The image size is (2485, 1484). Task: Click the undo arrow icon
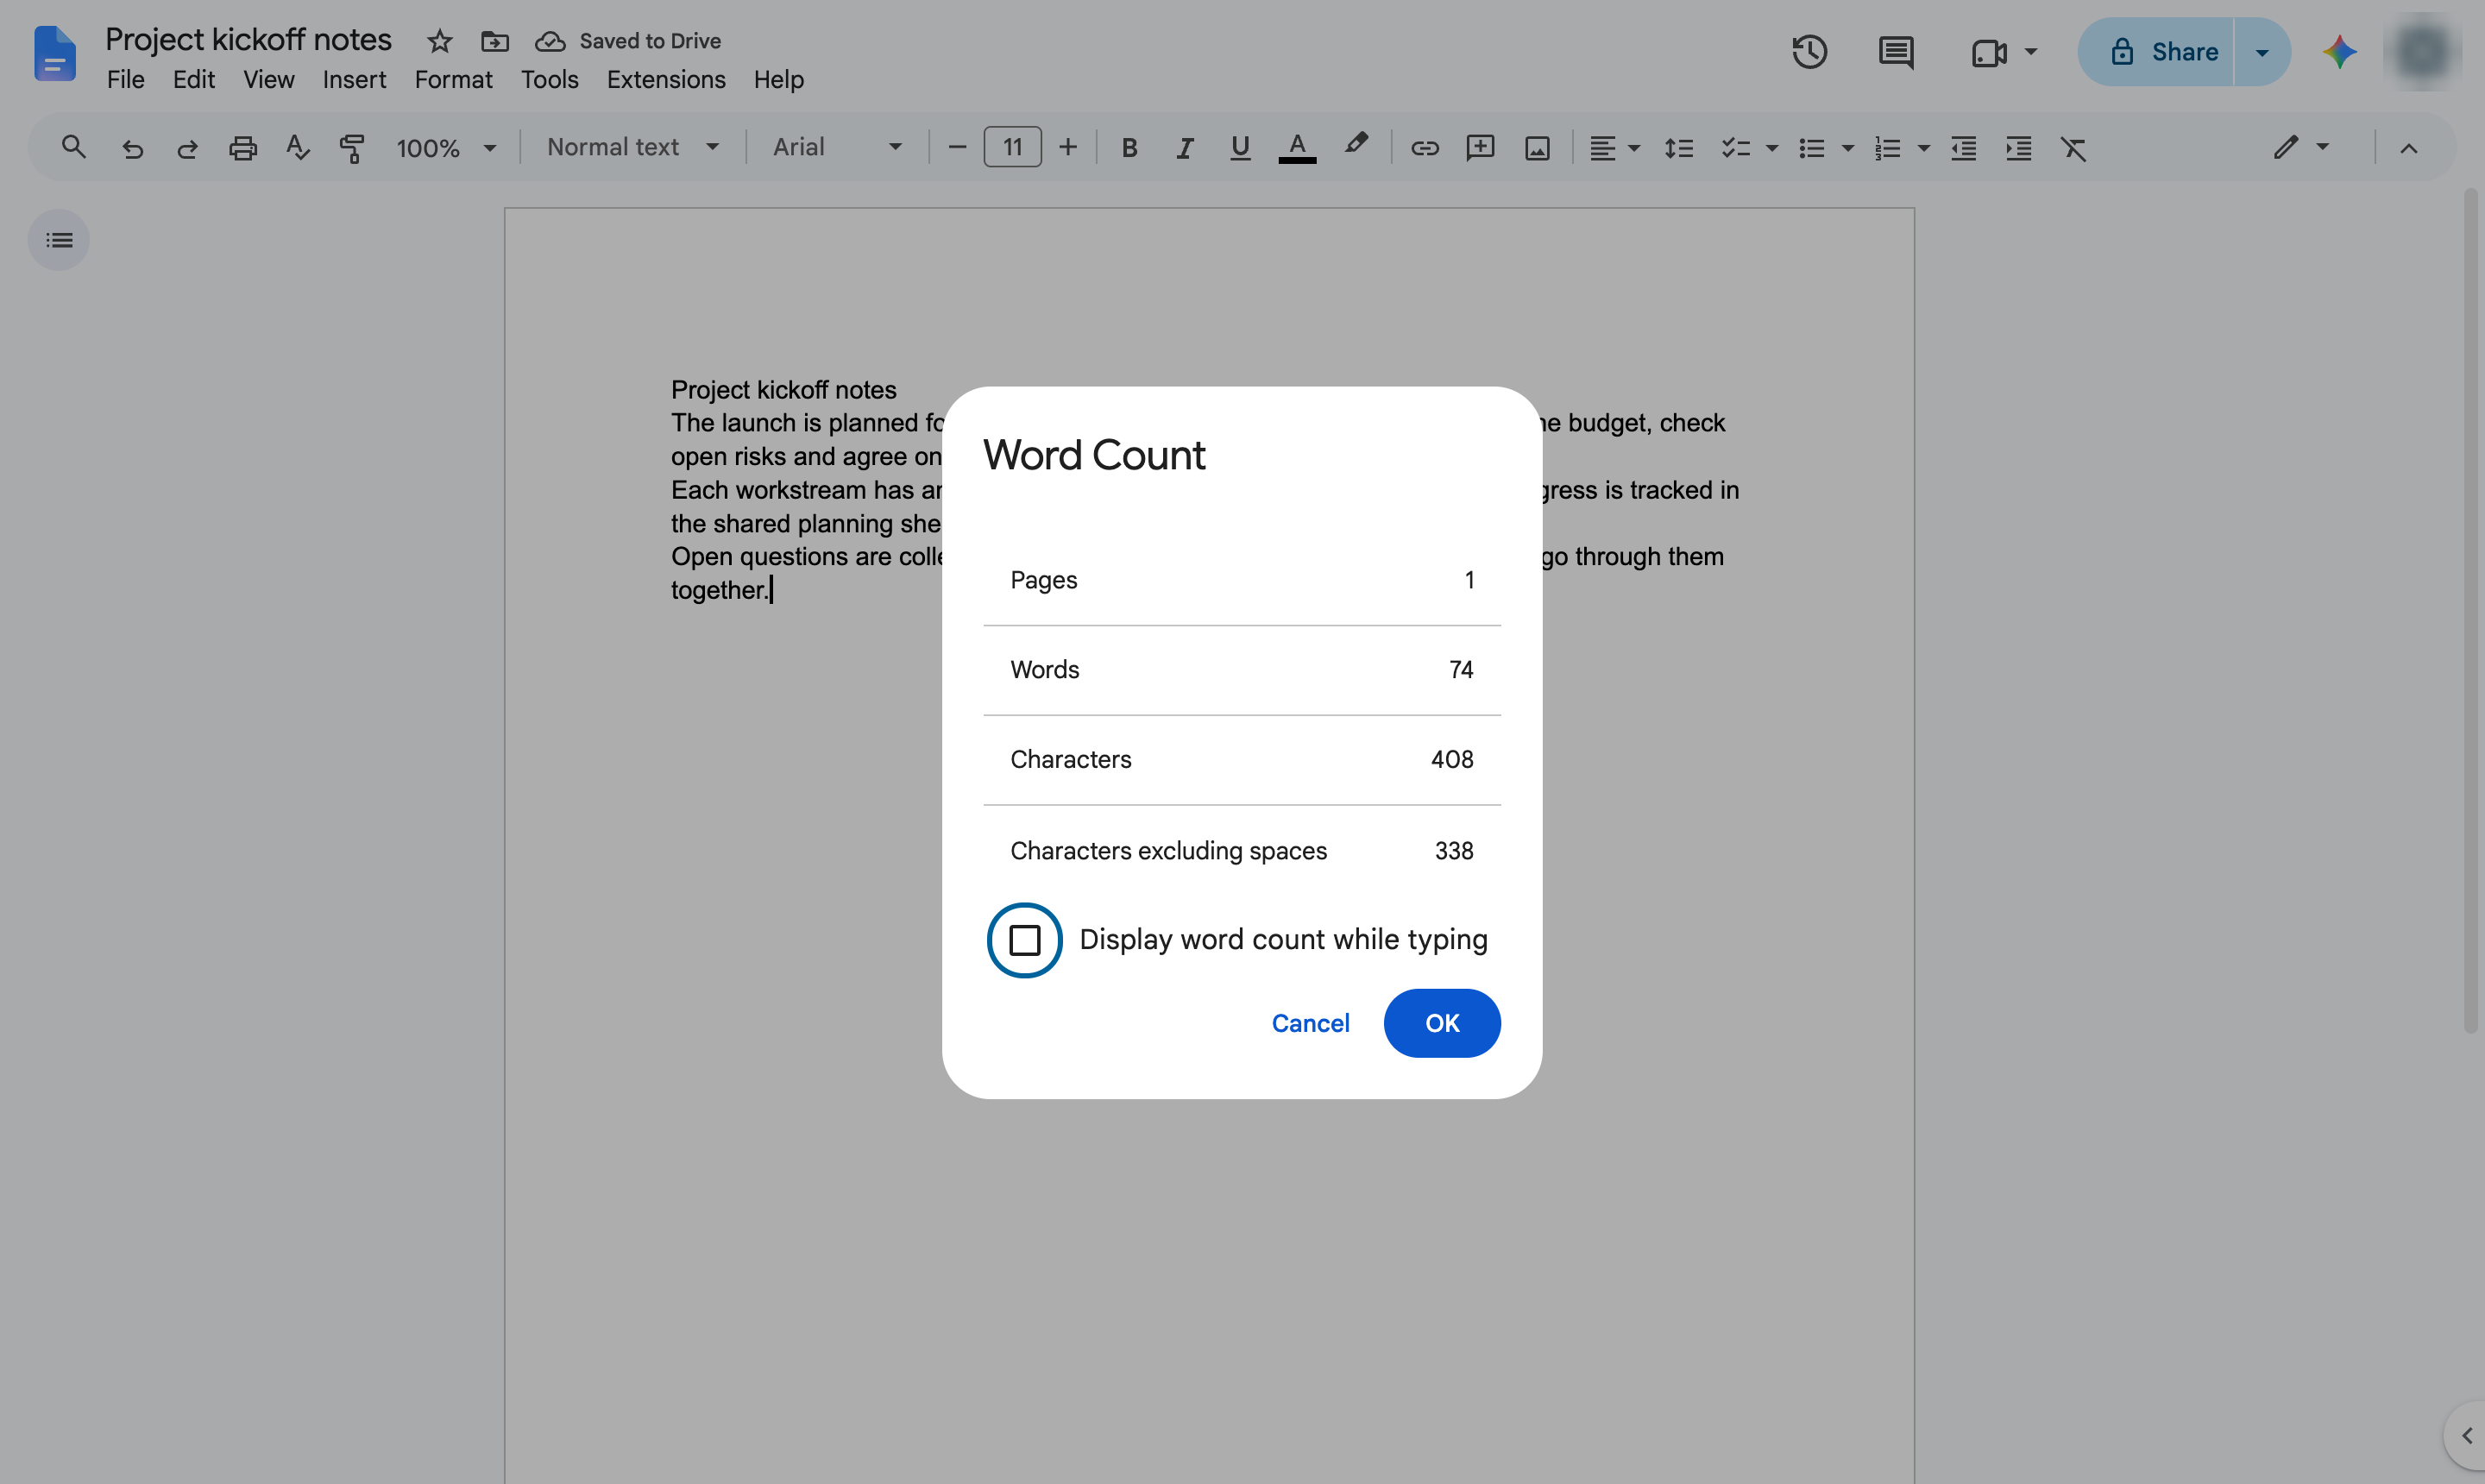click(133, 148)
